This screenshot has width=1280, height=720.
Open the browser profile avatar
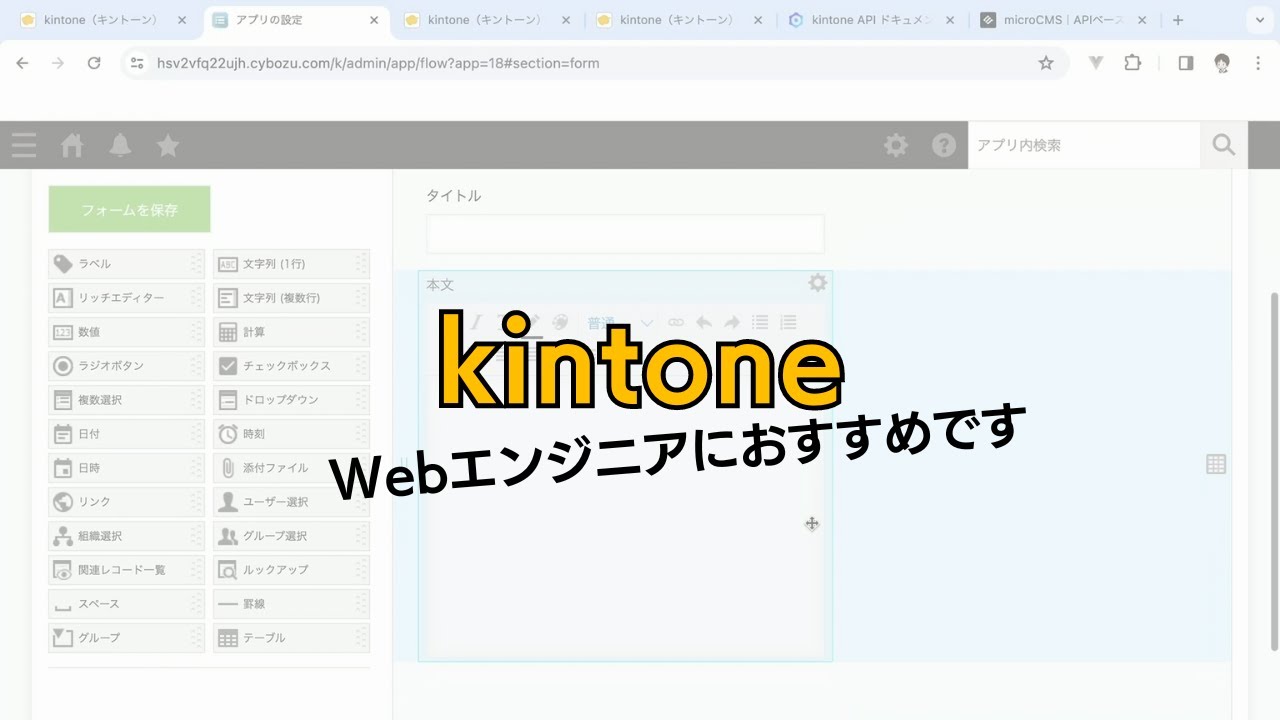coord(1222,63)
